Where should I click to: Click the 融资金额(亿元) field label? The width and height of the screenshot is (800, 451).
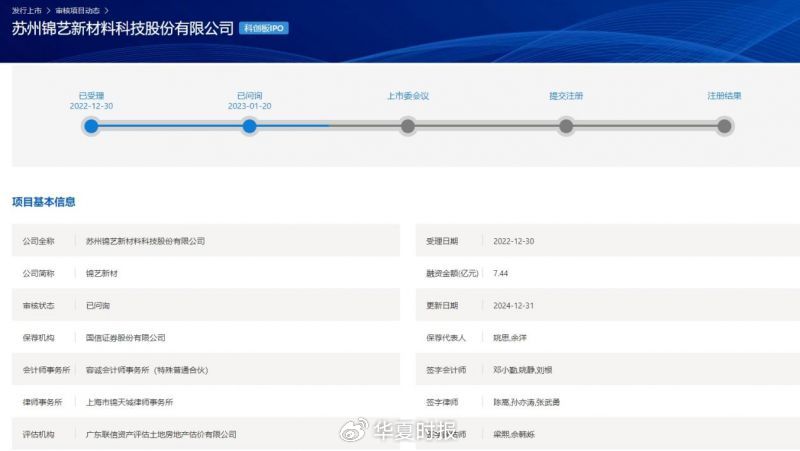tap(452, 273)
